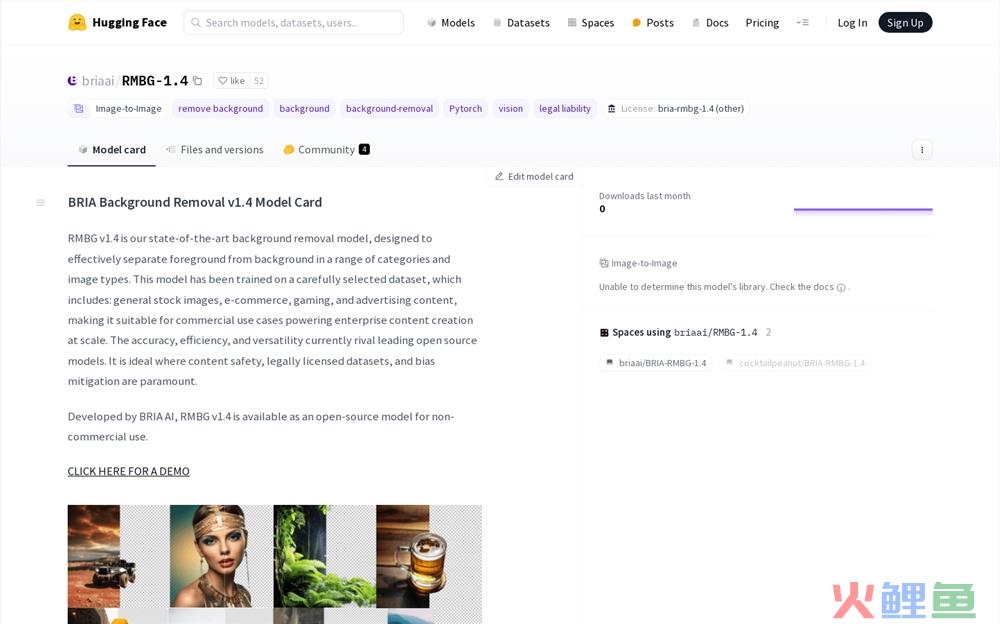The height and width of the screenshot is (624, 1000).
Task: Open the 'Check the docs' link
Action: (x=802, y=287)
